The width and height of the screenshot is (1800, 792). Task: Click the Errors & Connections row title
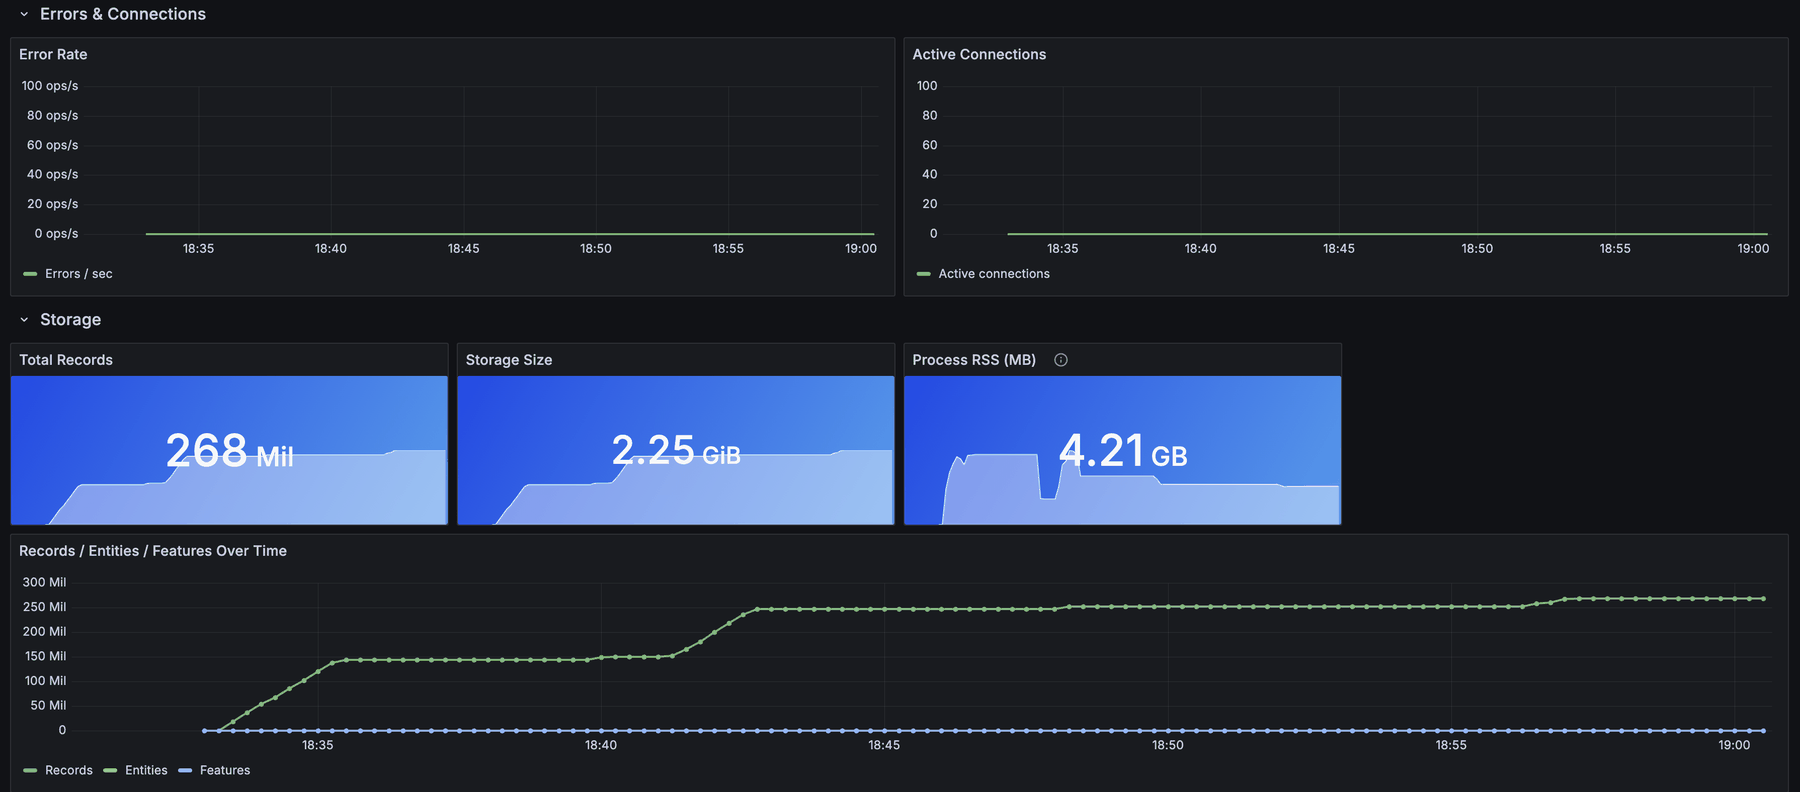pos(123,14)
